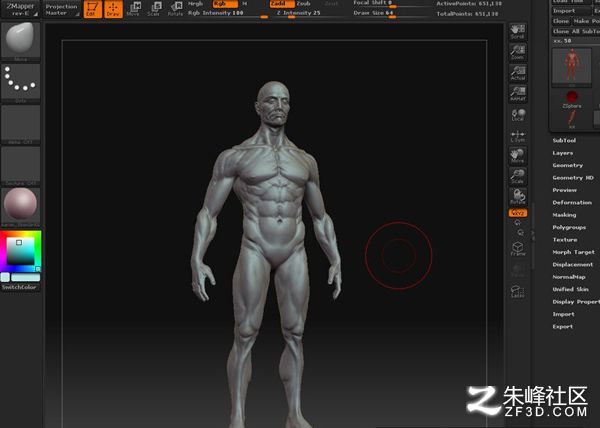
Task: Adjust the Rgb Intensity slider
Action: pyautogui.click(x=228, y=13)
